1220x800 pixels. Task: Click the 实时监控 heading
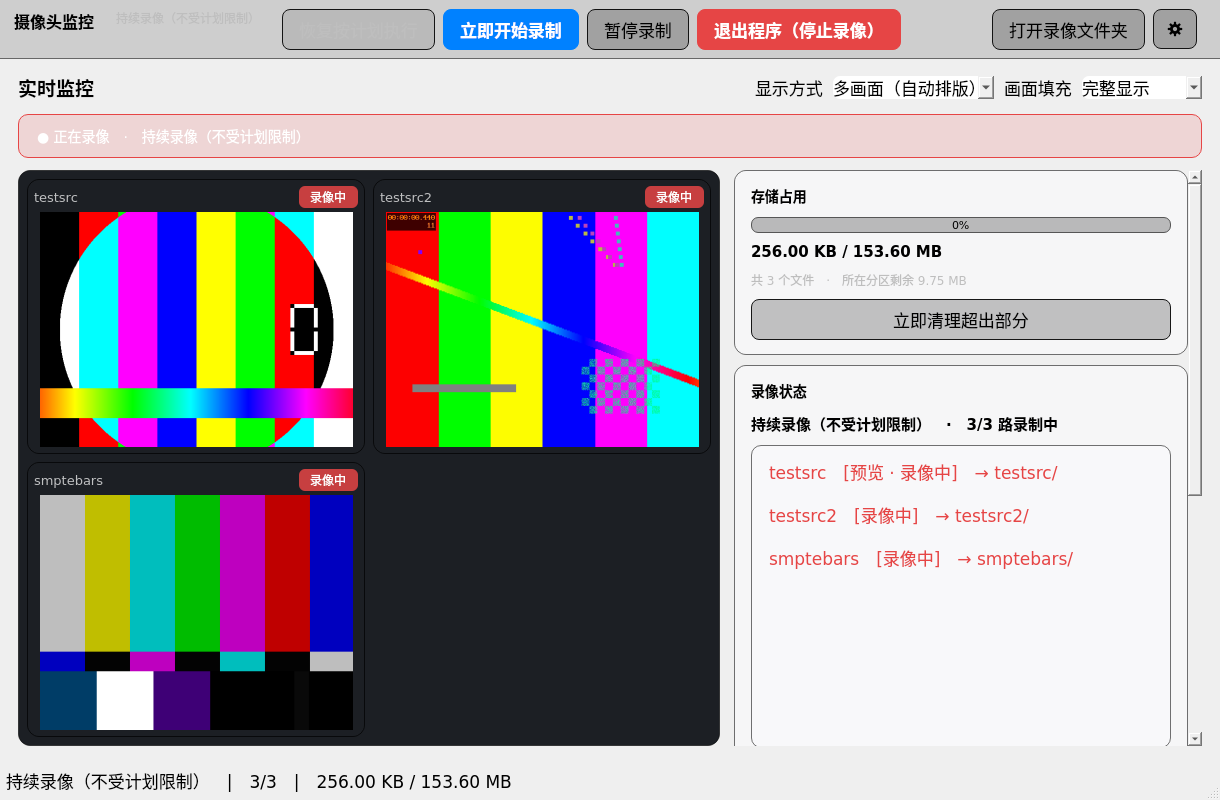coord(56,88)
